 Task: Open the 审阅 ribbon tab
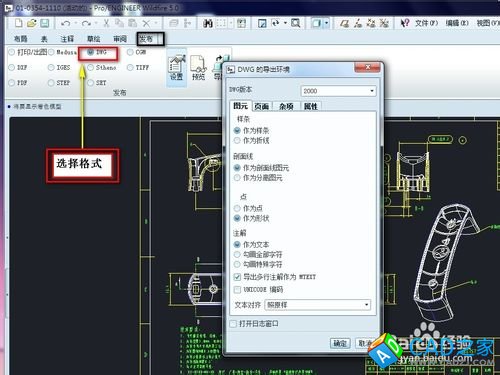[120, 39]
